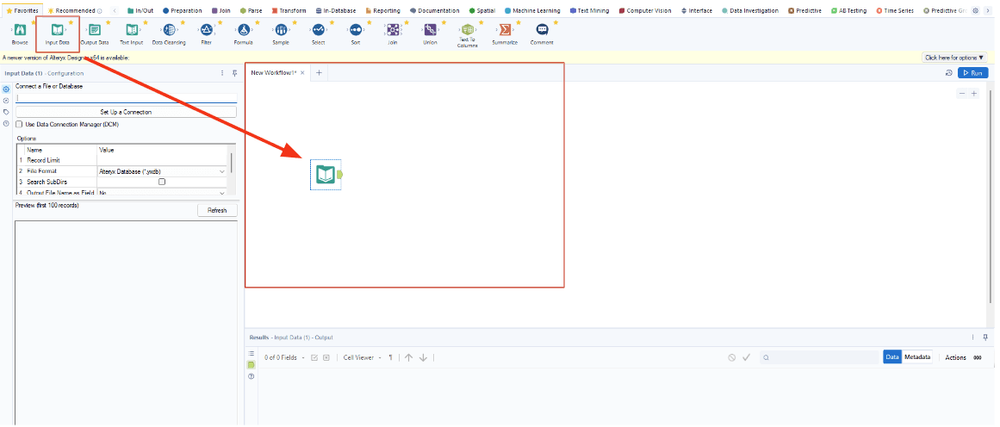Click the Data Cleansing tool icon
Viewport: 1000px width, 427px height.
169,31
